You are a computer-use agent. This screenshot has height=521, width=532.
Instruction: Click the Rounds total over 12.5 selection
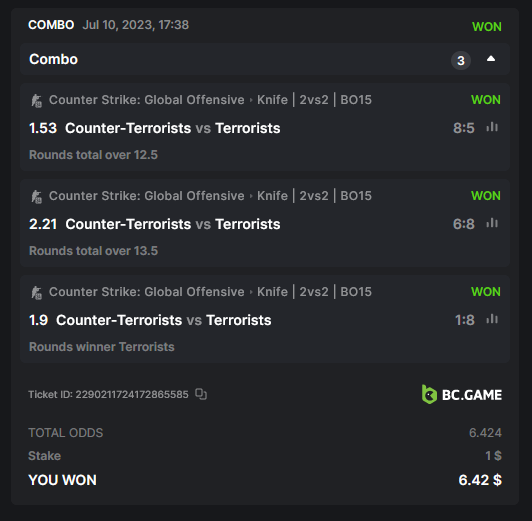[93, 155]
